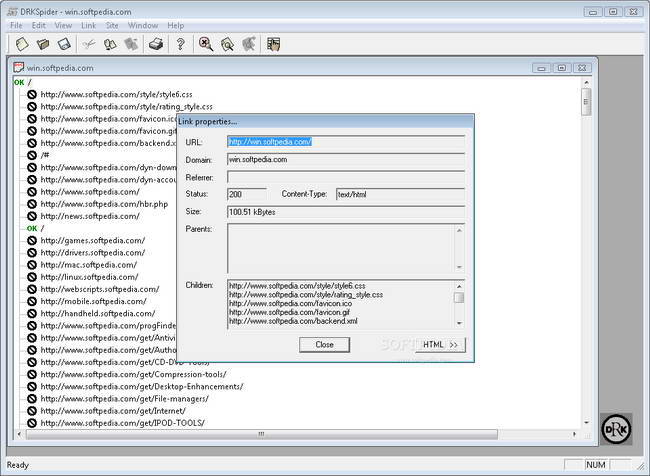Click the greyed-out icon after the magnifiers

pyautogui.click(x=249, y=44)
